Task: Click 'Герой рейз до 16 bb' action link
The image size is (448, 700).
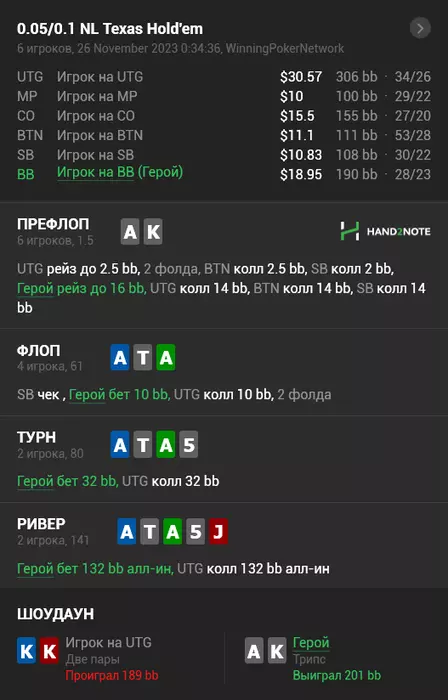Action: coord(81,288)
